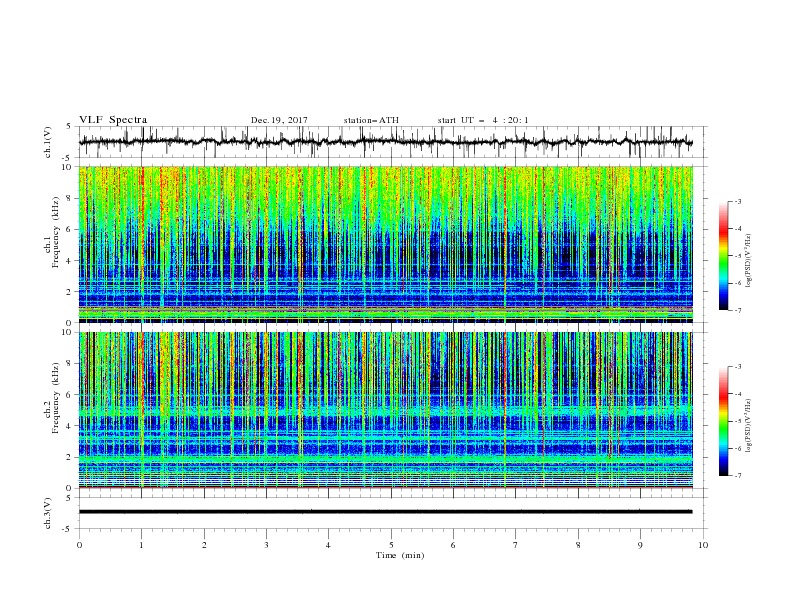Click the "Time (min)" x-axis label
The height and width of the screenshot is (612, 792).
(400, 555)
